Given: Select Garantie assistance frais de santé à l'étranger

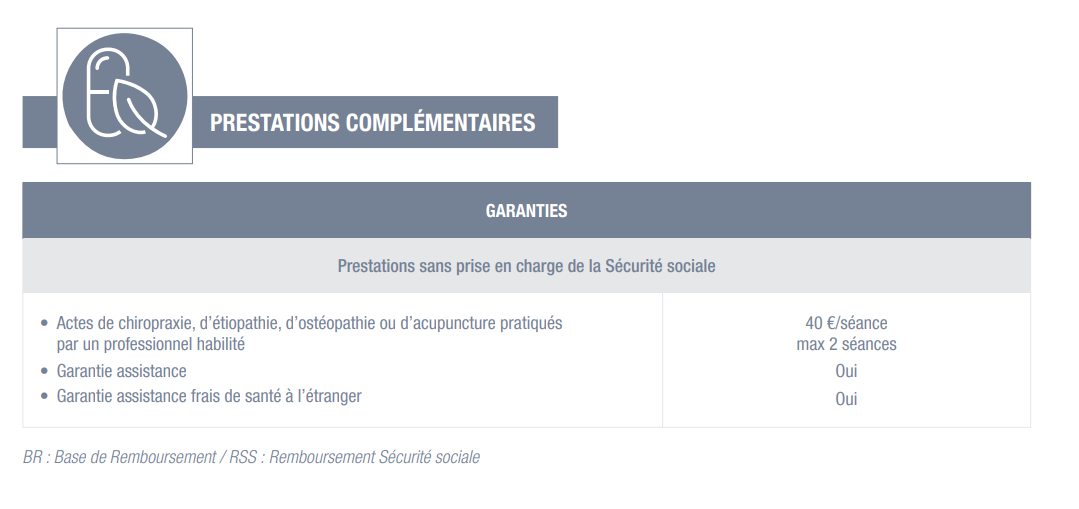Looking at the screenshot, I should [x=209, y=396].
